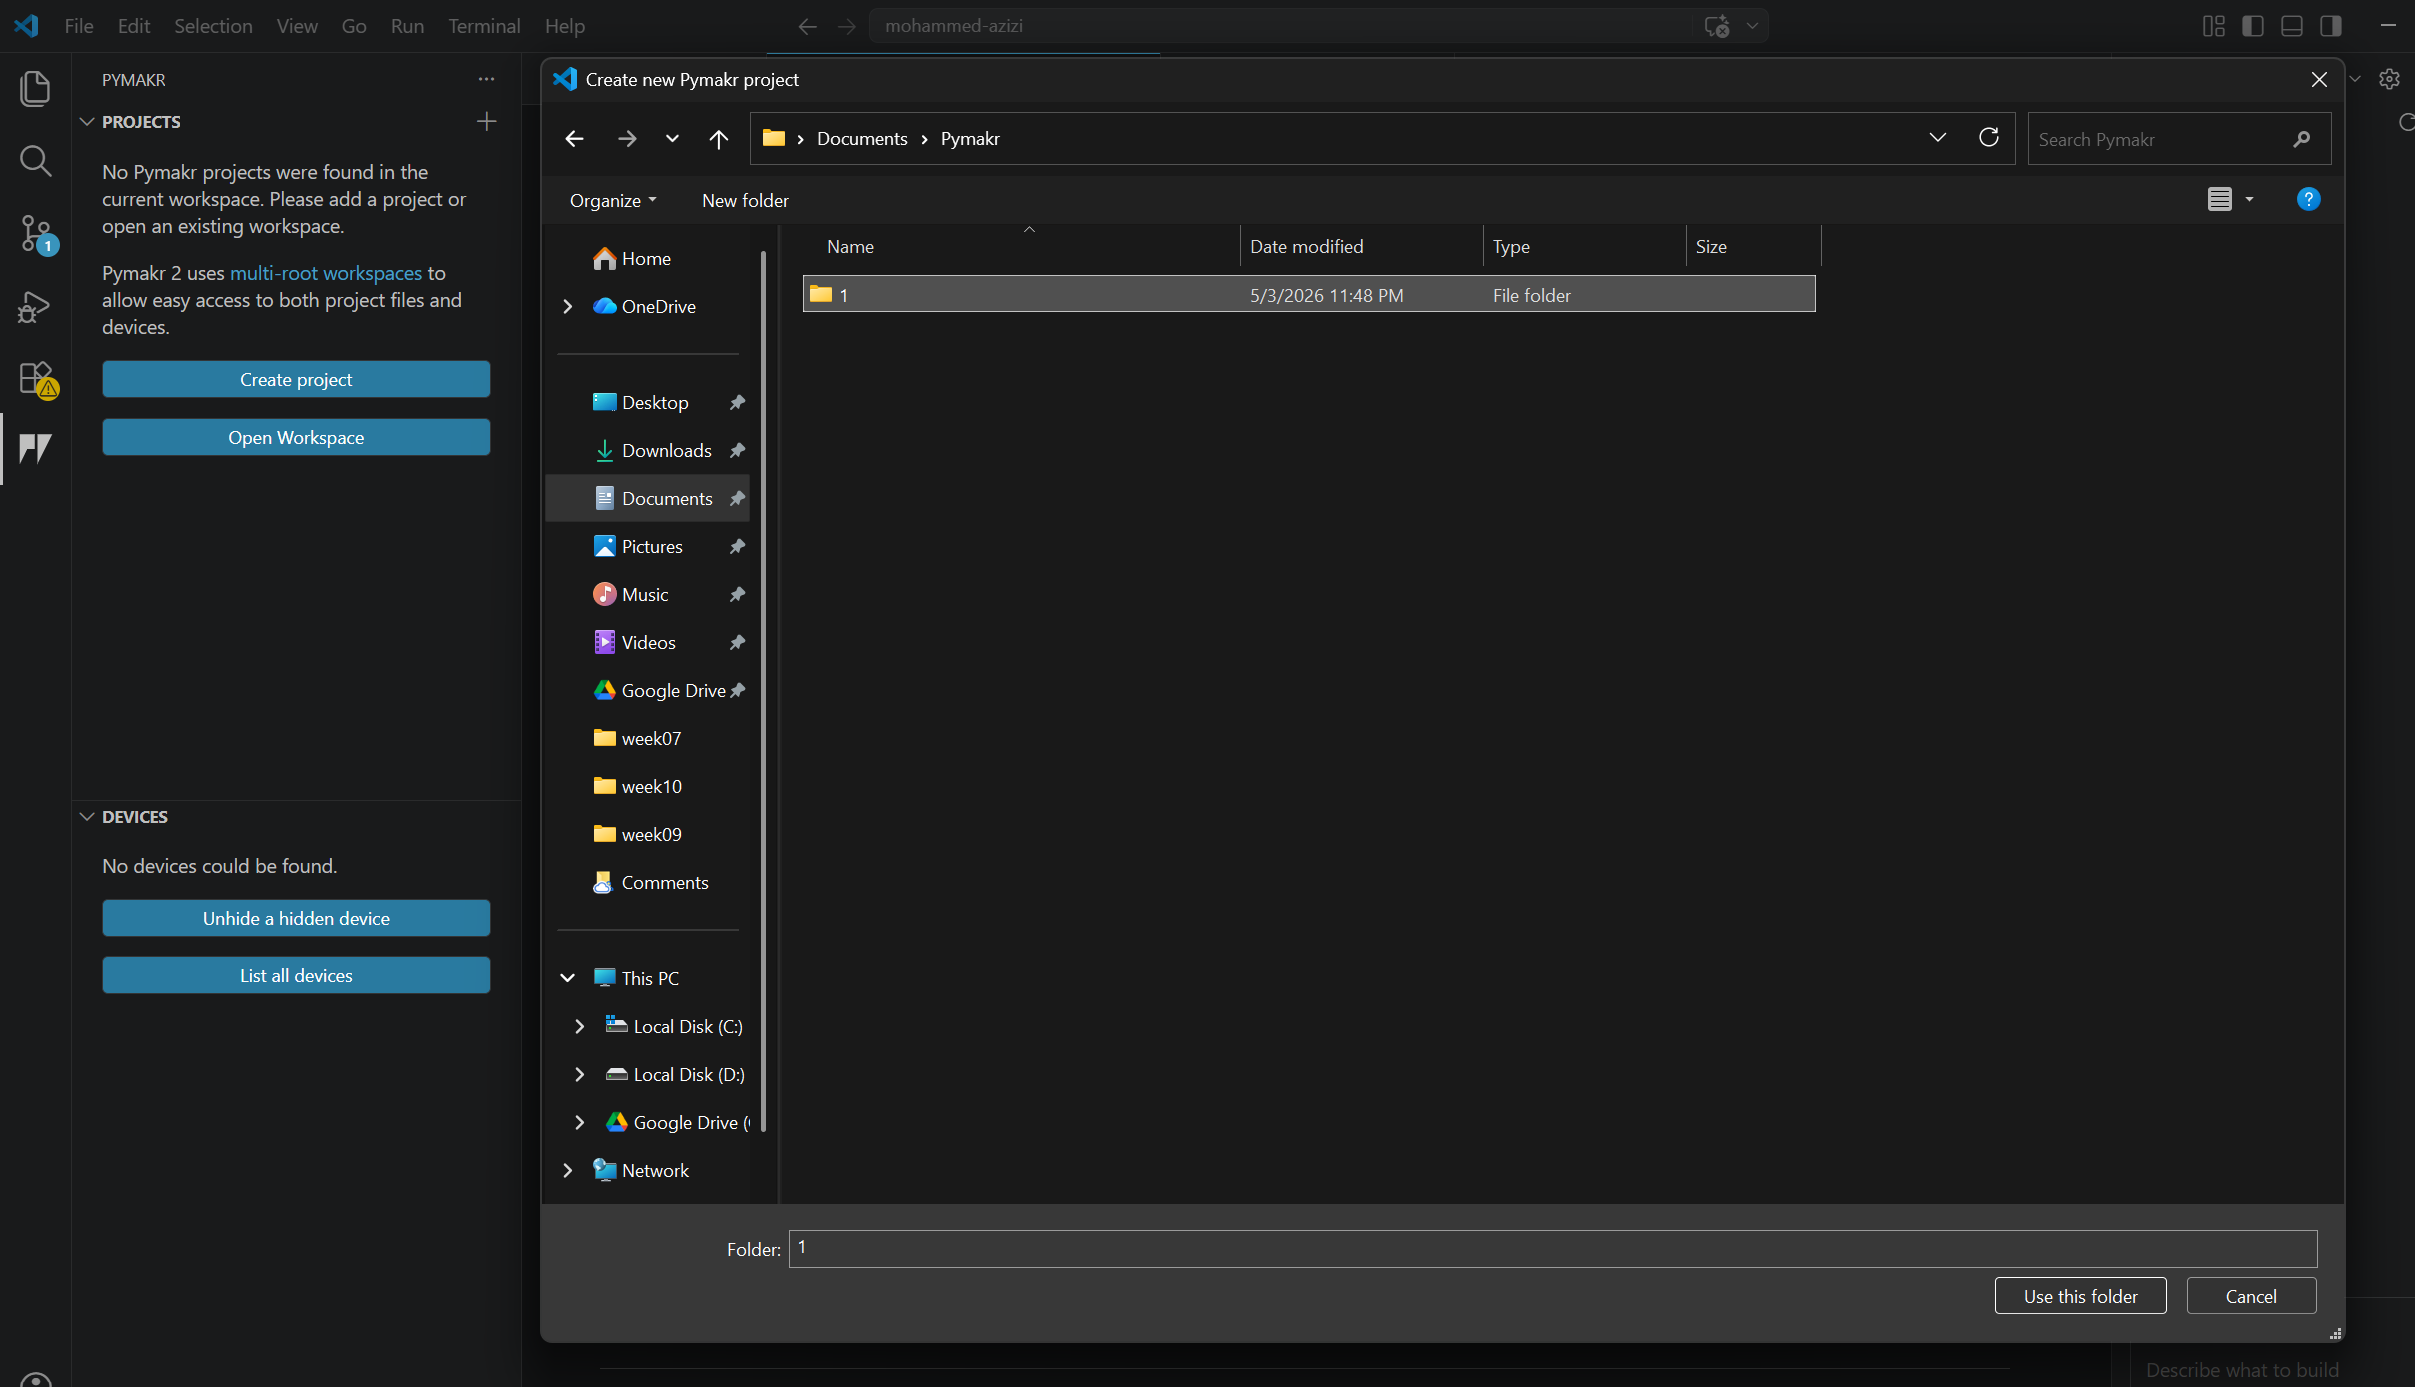The width and height of the screenshot is (2415, 1387).
Task: Click the Documents breadcrumb in address bar
Action: pos(862,139)
